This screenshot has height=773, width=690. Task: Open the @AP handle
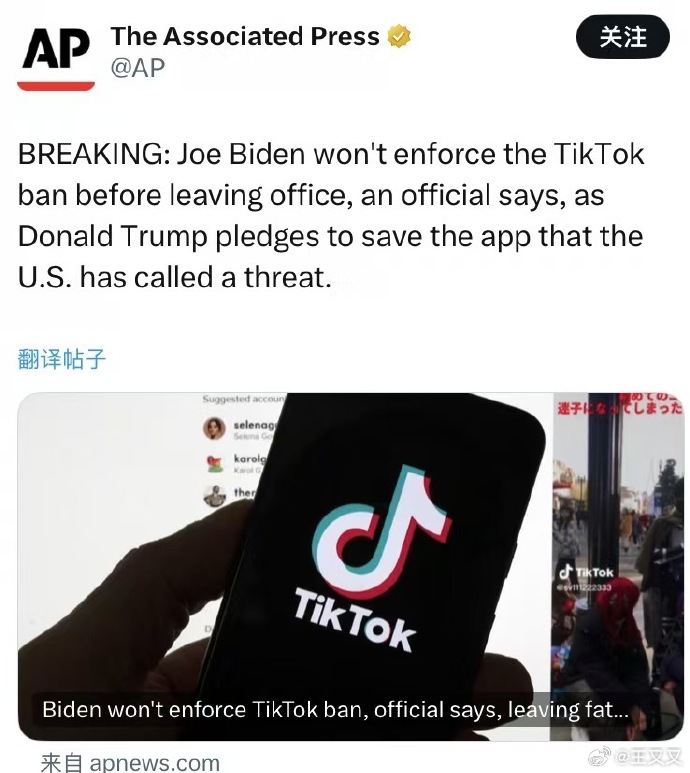138,68
